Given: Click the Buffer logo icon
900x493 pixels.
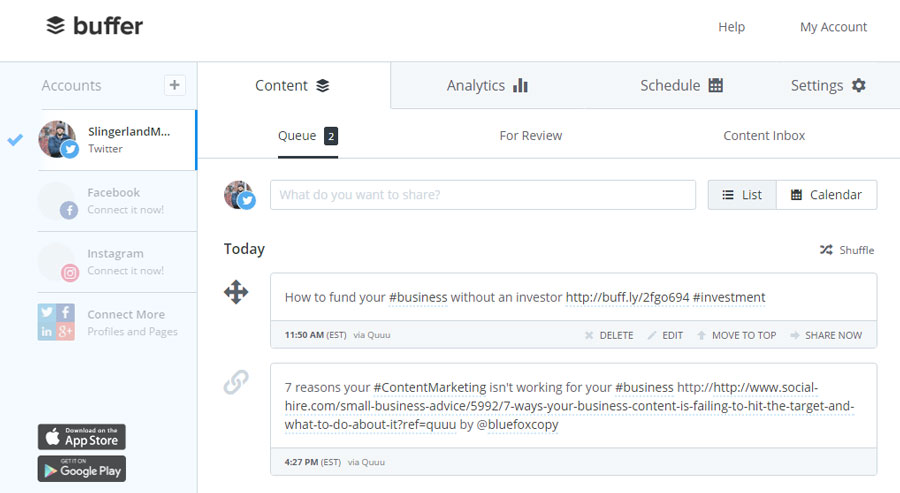Looking at the screenshot, I should (x=56, y=26).
